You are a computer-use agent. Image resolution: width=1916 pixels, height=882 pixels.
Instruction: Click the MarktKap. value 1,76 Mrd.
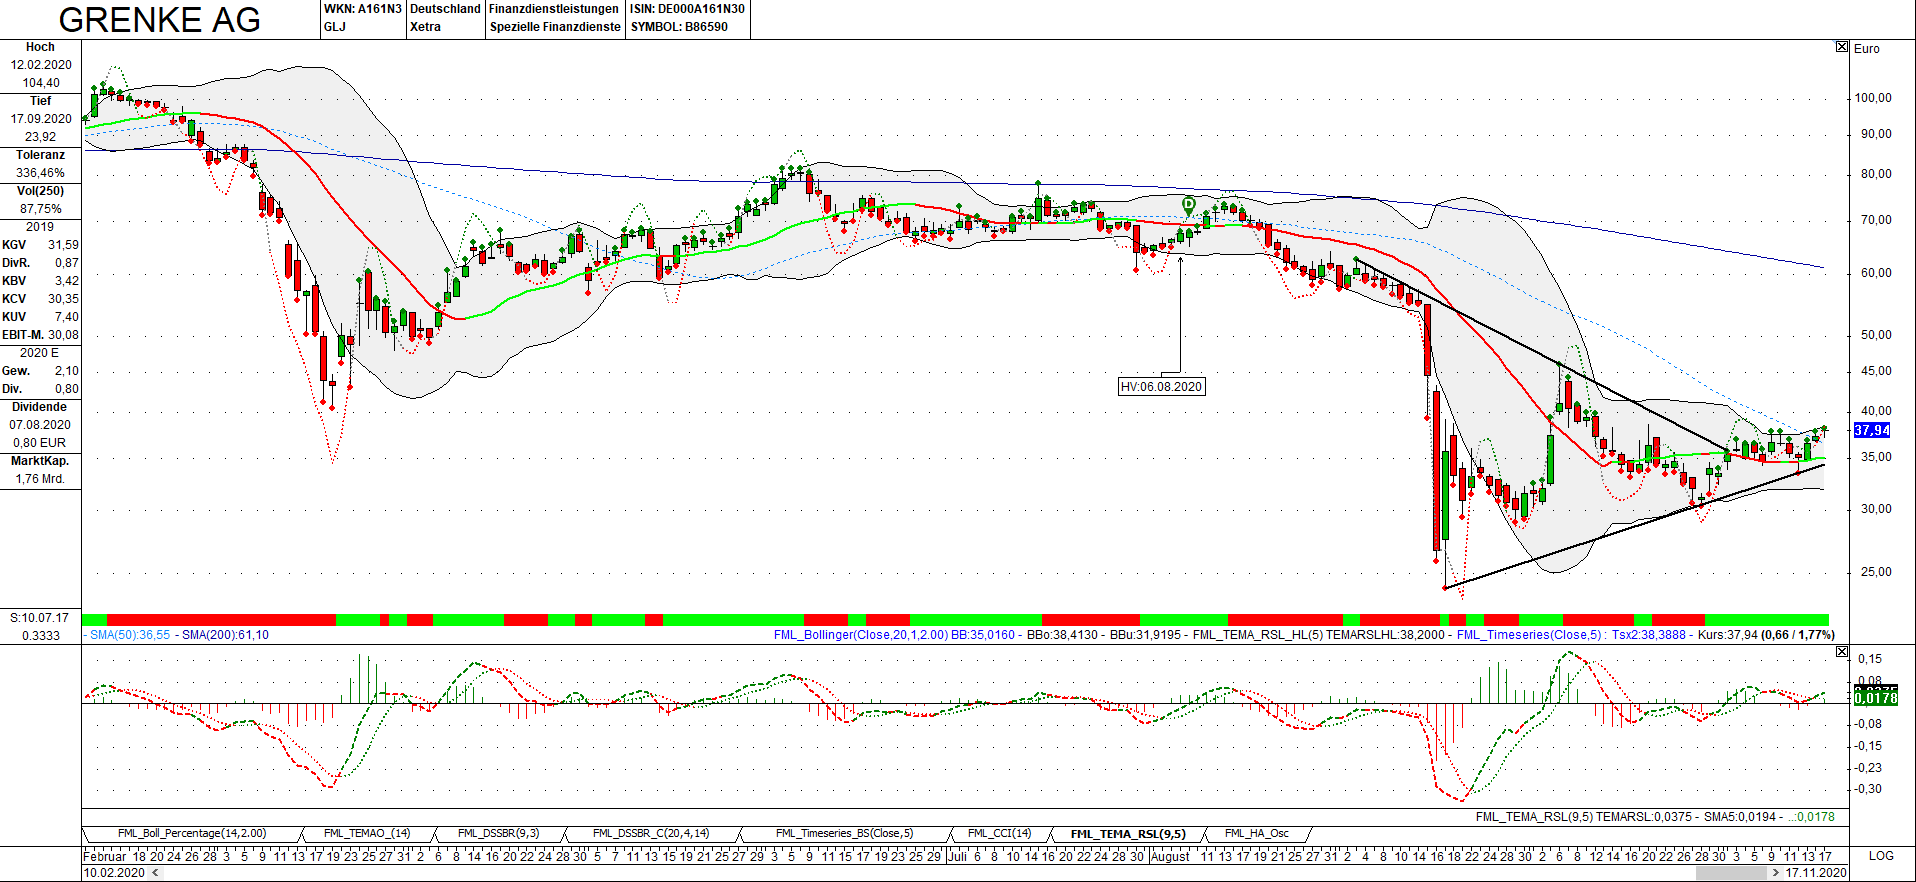pos(41,479)
